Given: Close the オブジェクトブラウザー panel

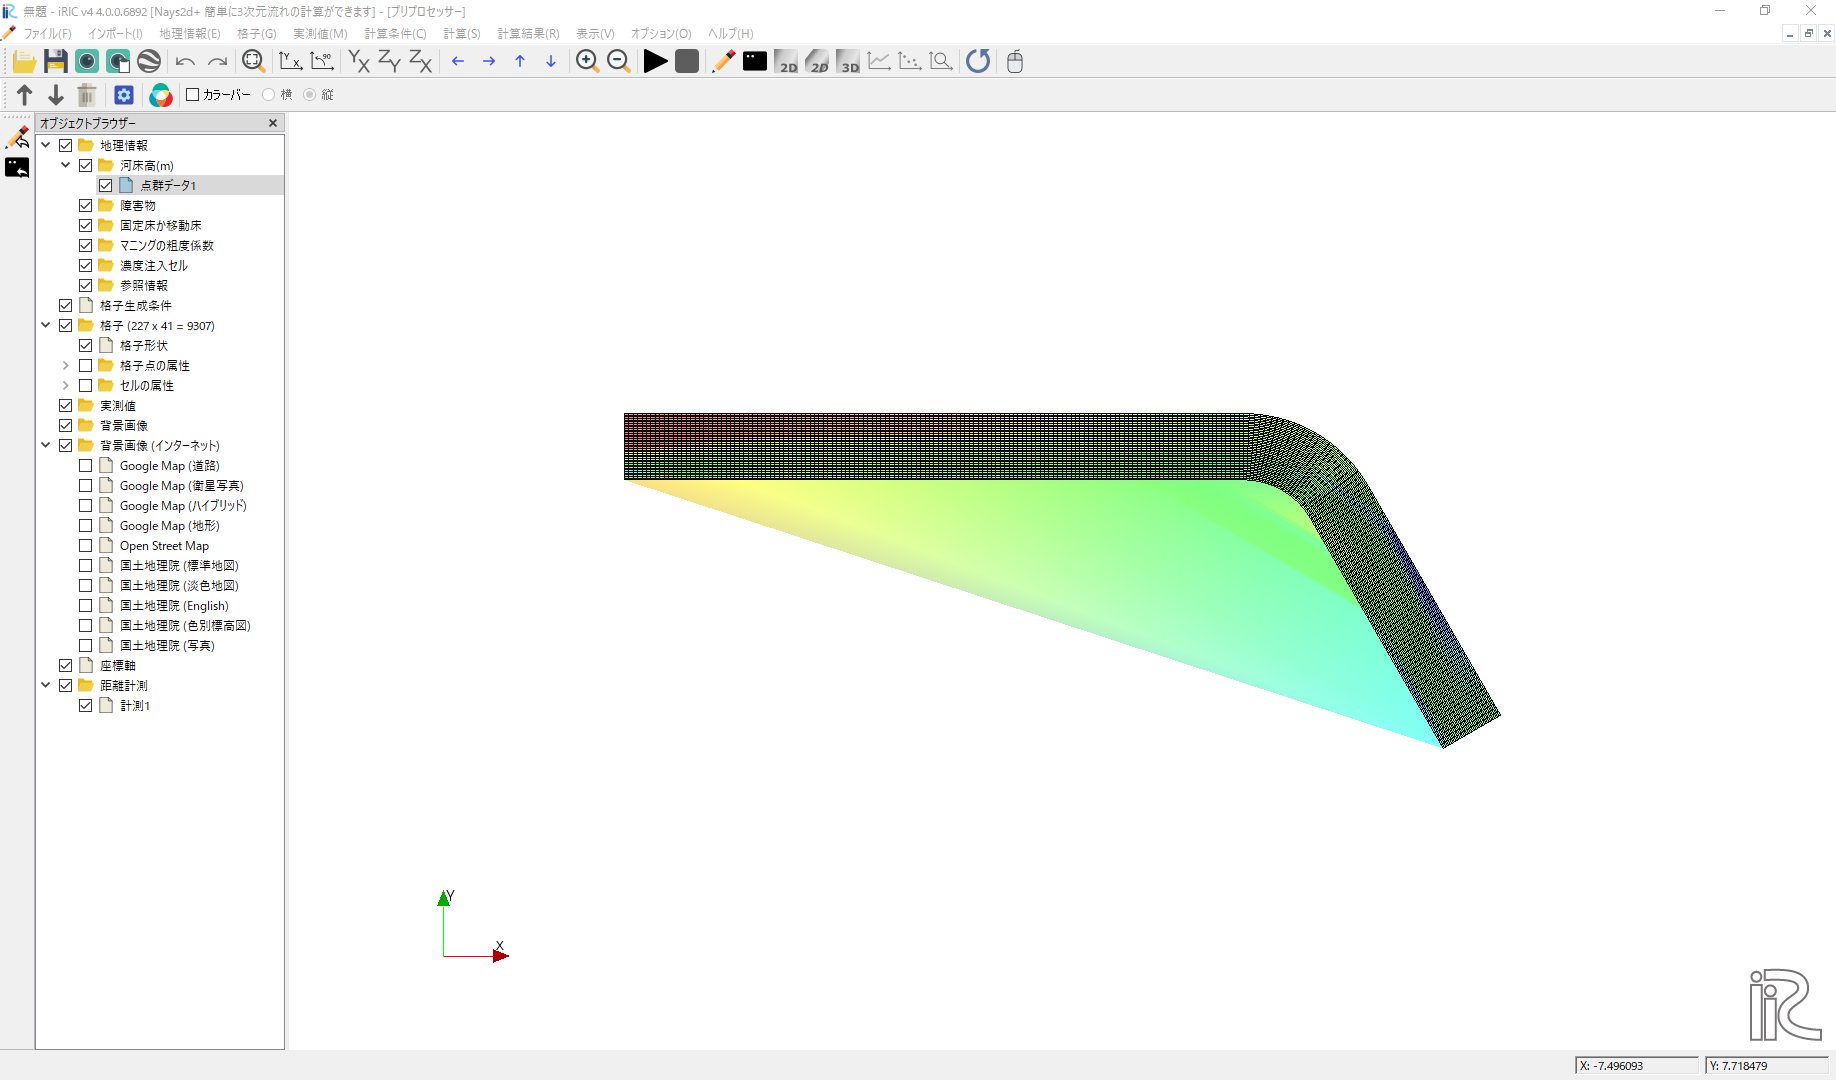Looking at the screenshot, I should (x=273, y=123).
